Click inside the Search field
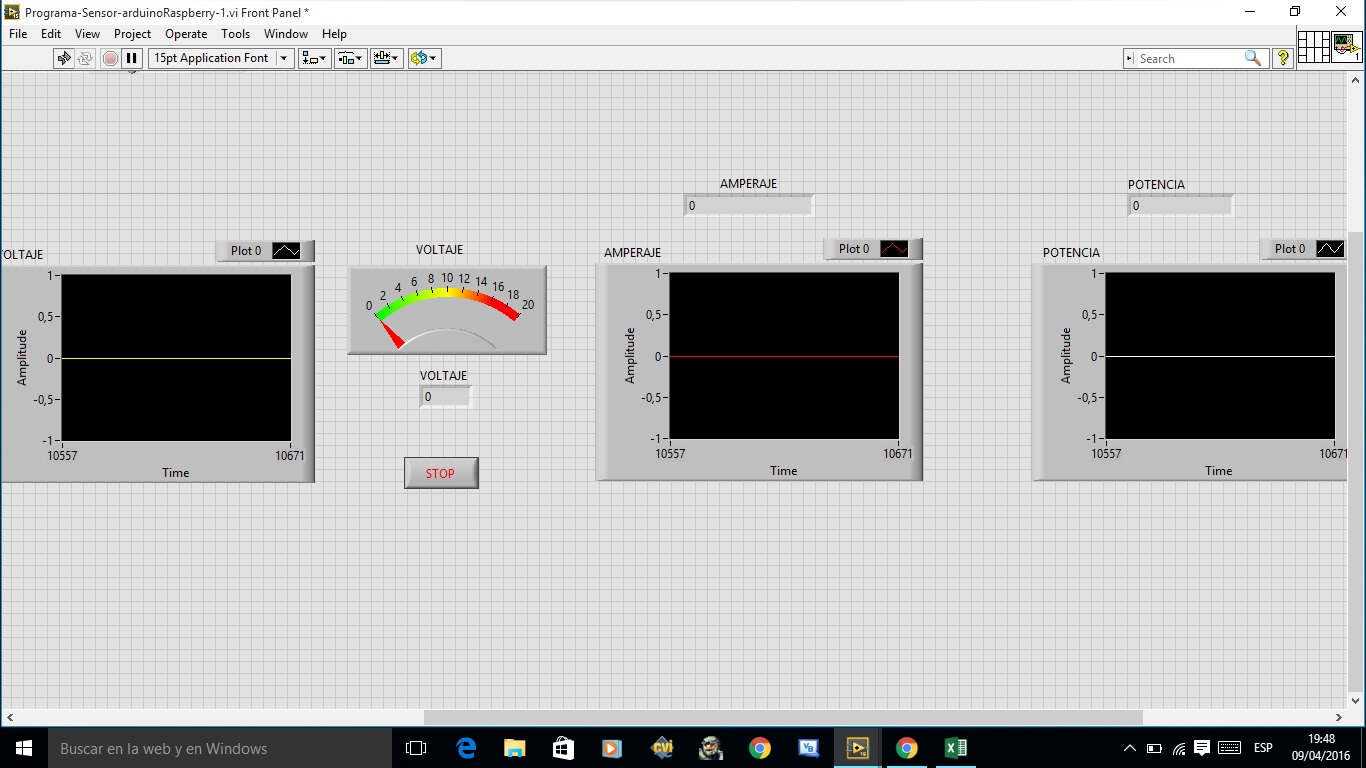Viewport: 1366px width, 768px height. click(1190, 58)
